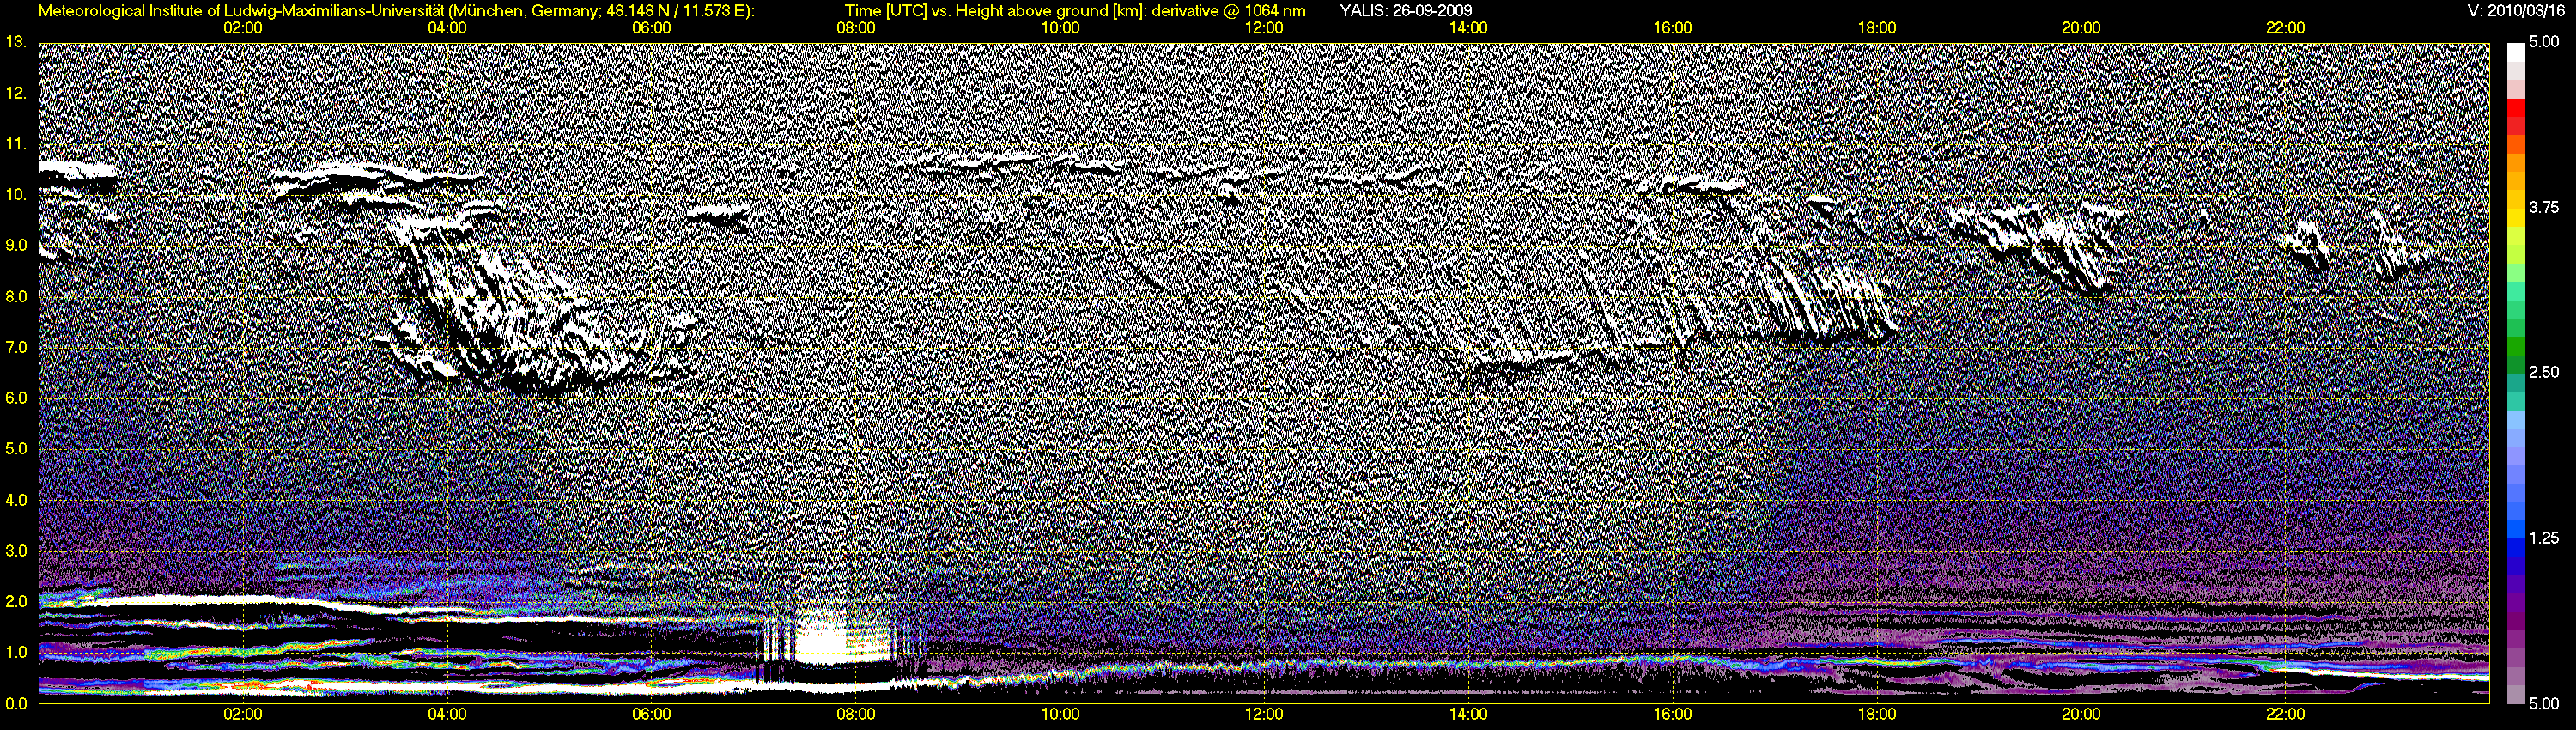Screen dimensions: 2576x730
Task: Select the 22:00 label on the upper time axis
Action: point(2285,28)
